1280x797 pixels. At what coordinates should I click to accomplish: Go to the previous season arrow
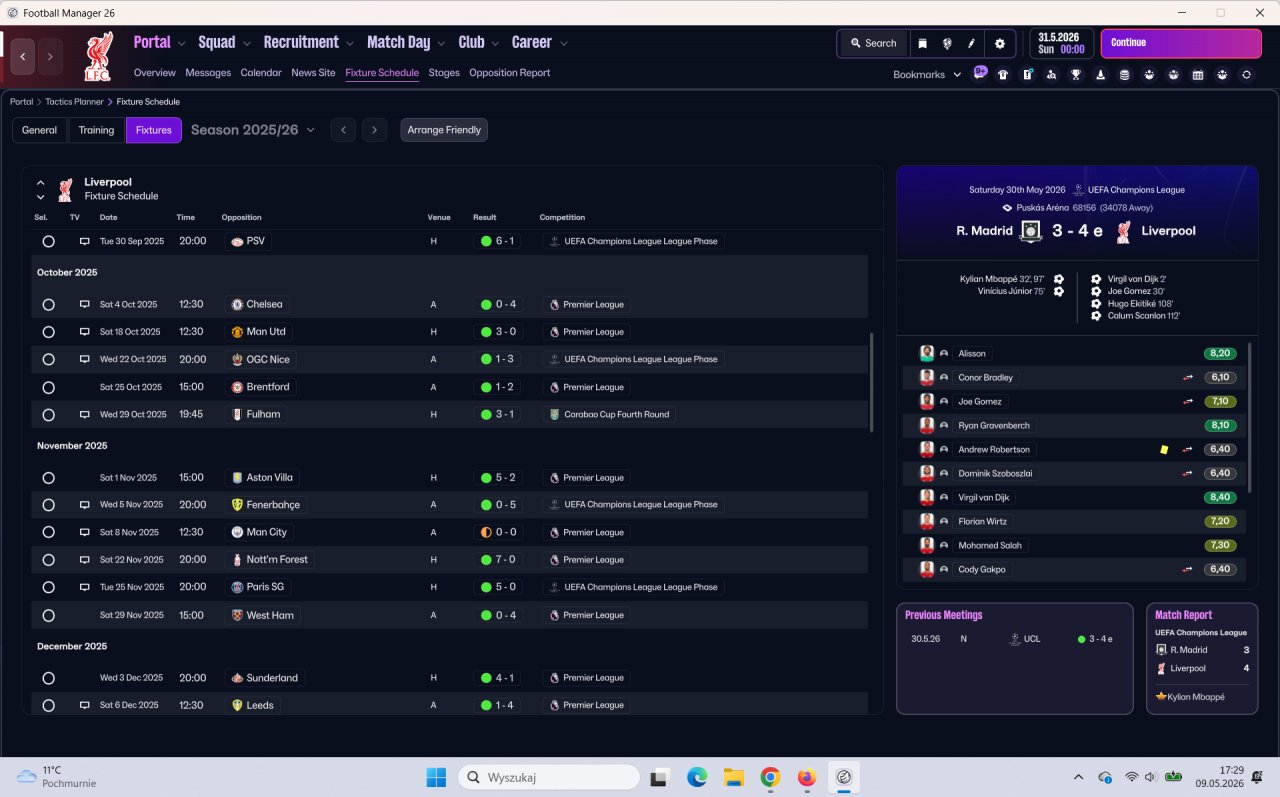coord(343,130)
